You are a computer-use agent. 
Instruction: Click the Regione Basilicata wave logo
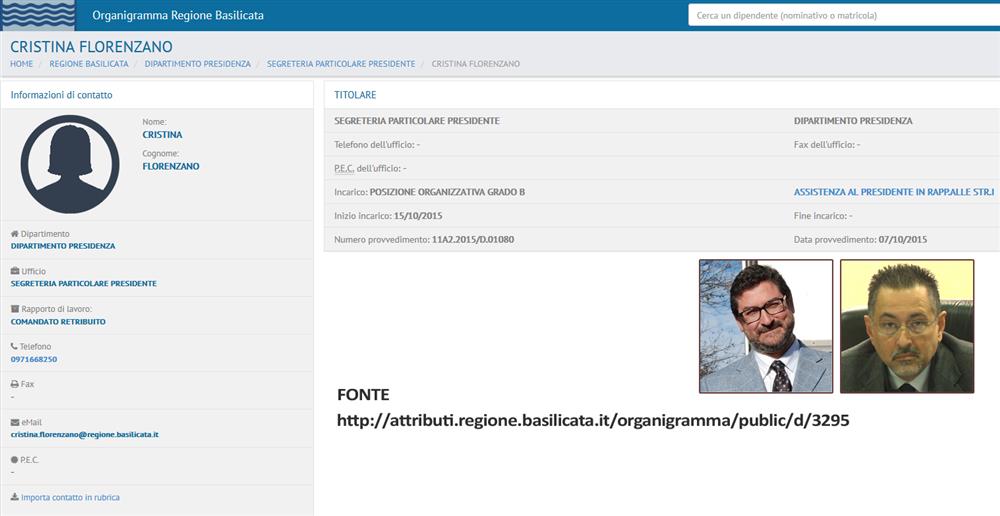coord(38,15)
